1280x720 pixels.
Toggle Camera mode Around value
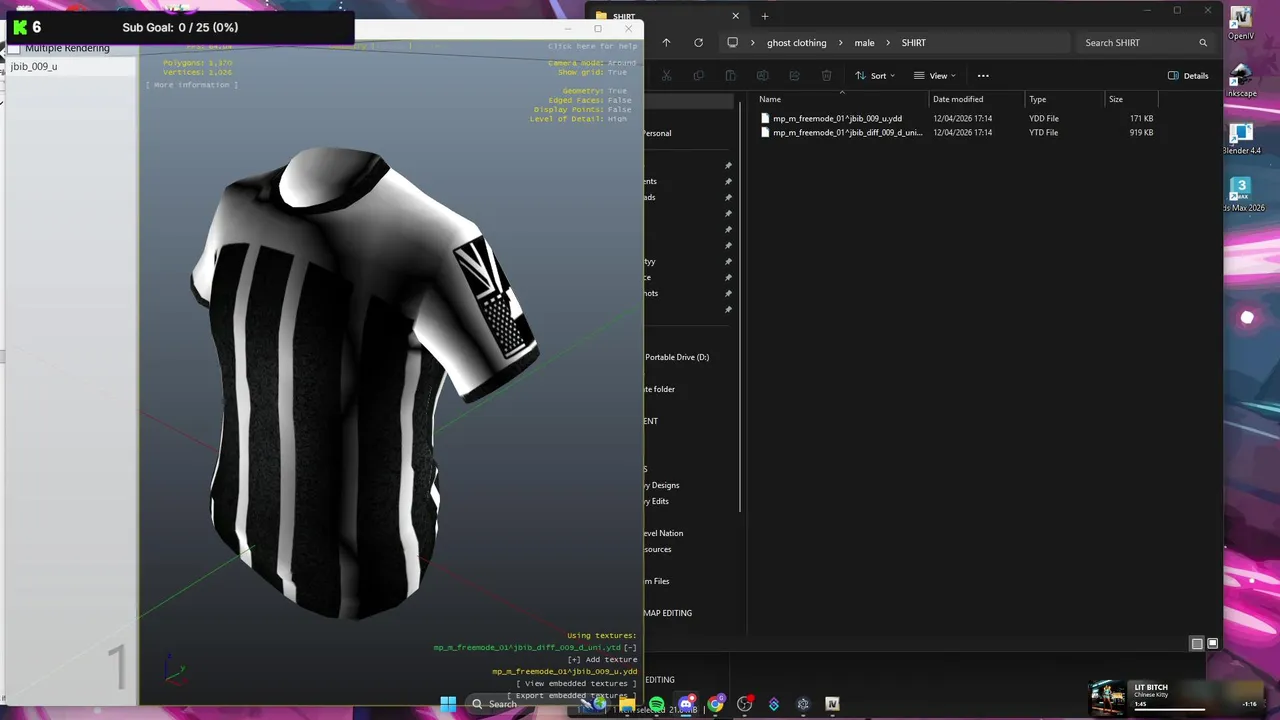tap(621, 63)
